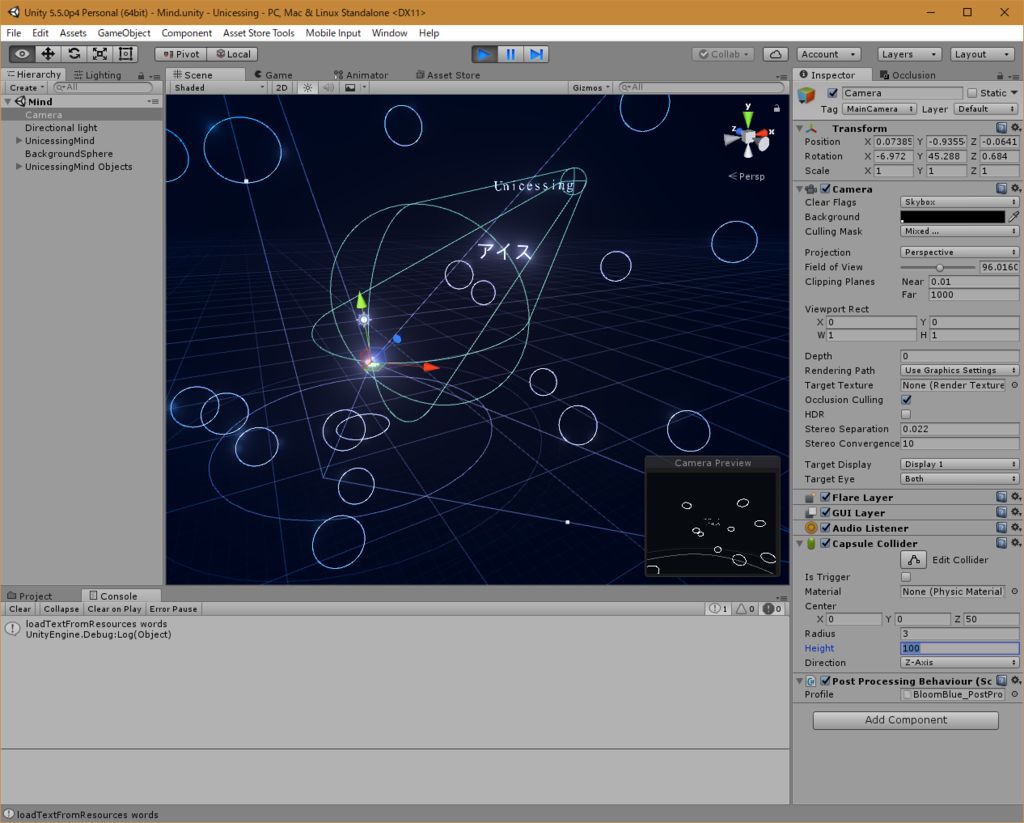
Task: Click the Background color swatch
Action: (953, 217)
